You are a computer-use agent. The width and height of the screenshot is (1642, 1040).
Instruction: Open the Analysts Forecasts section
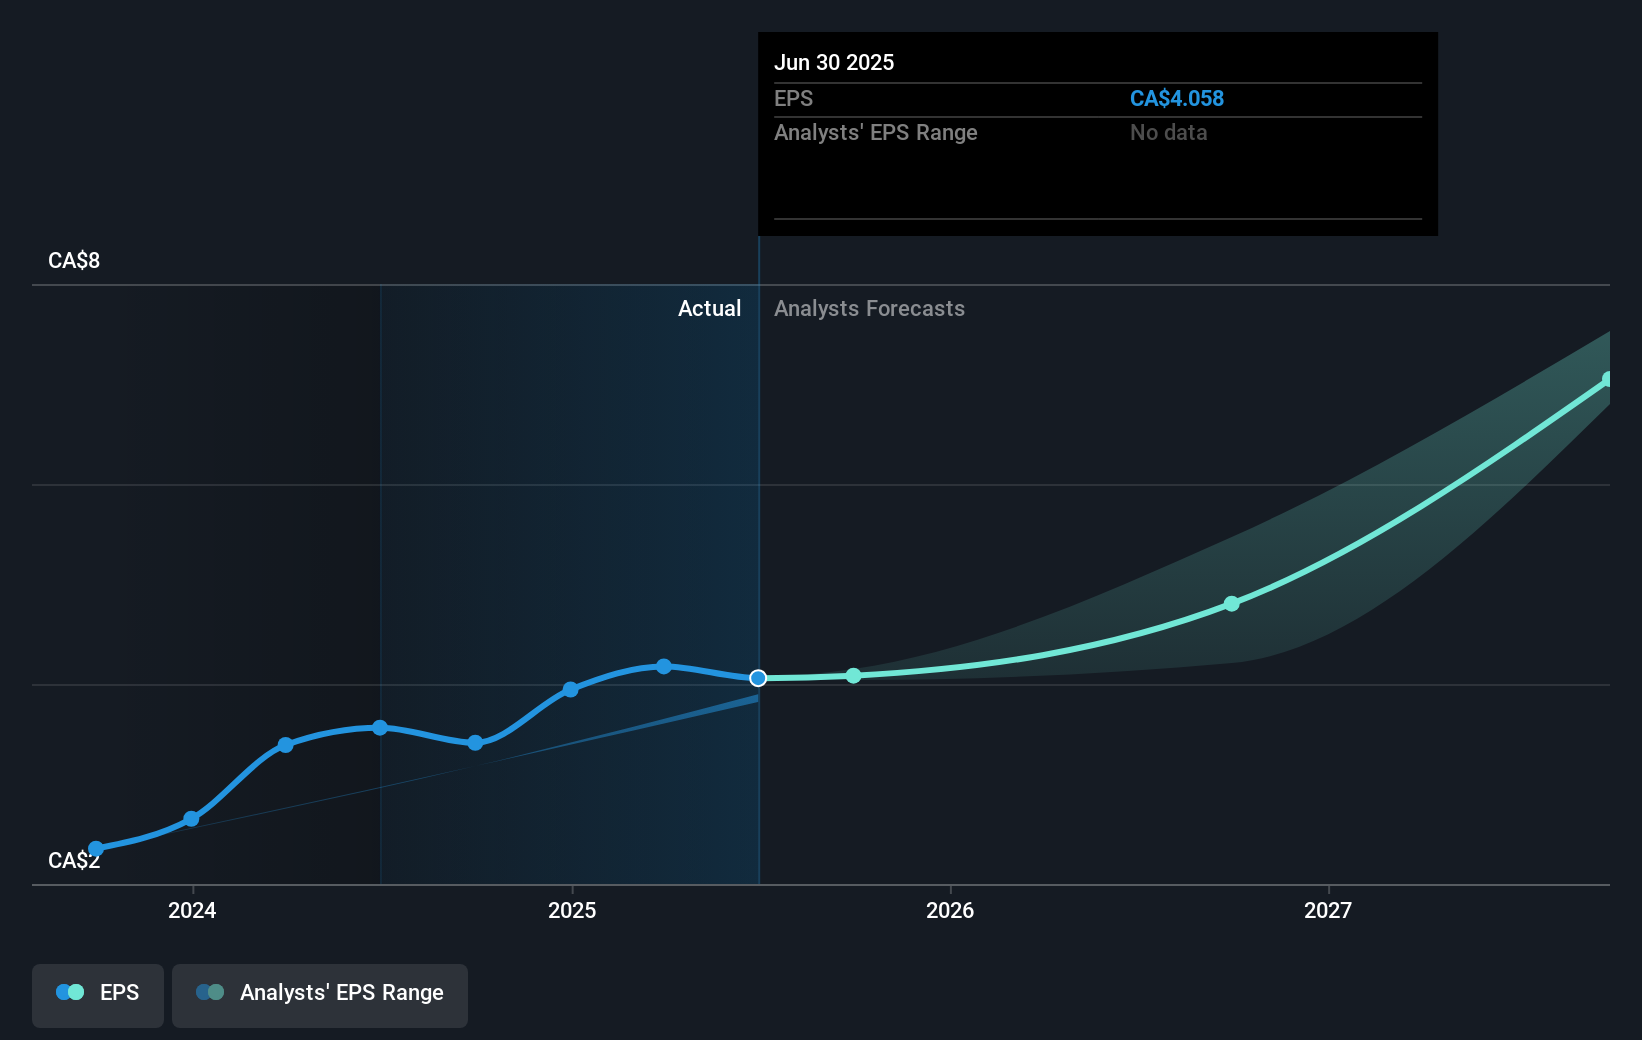869,308
